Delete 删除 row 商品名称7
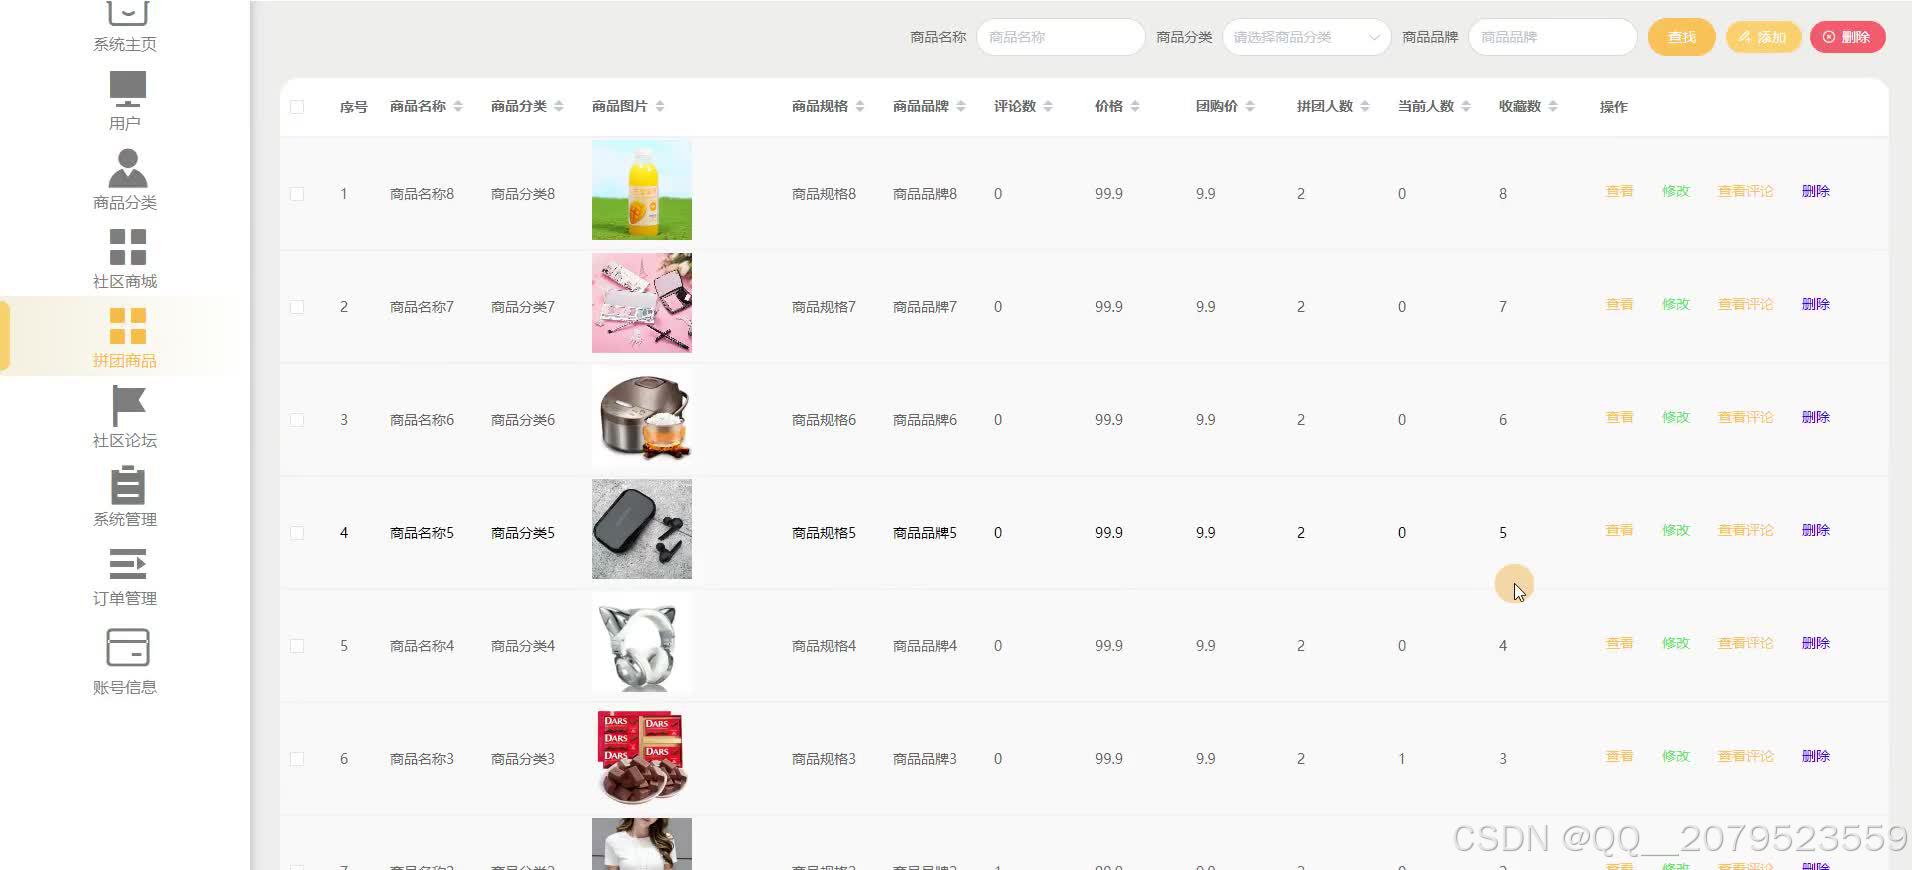 (x=1816, y=304)
